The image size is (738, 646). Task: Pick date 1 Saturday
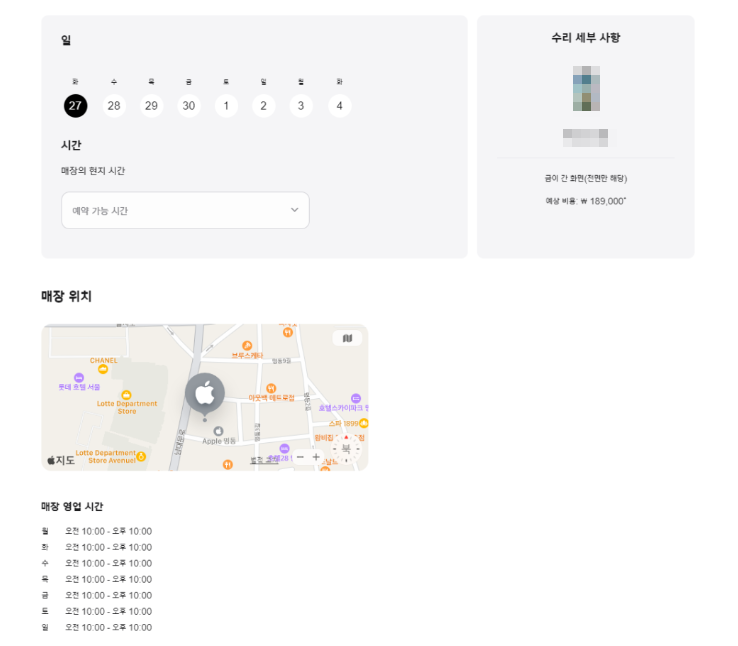[x=226, y=106]
